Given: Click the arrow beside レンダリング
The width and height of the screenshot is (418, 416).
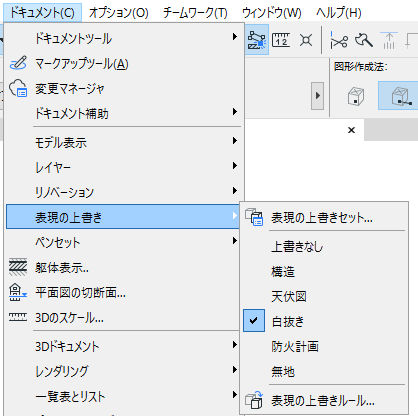Looking at the screenshot, I should (235, 370).
